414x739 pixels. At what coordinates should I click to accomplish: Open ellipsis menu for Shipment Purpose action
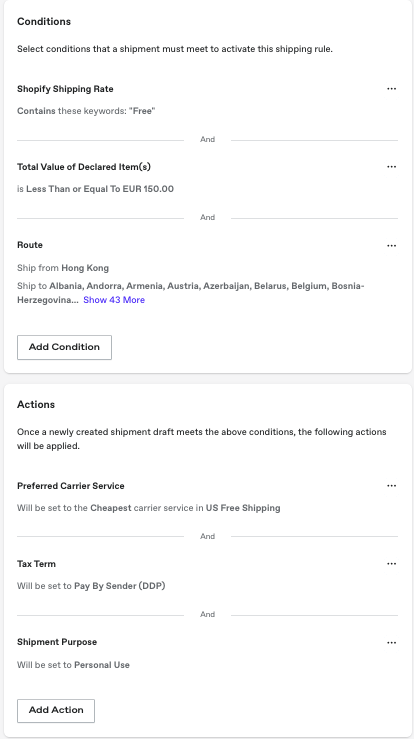391,642
